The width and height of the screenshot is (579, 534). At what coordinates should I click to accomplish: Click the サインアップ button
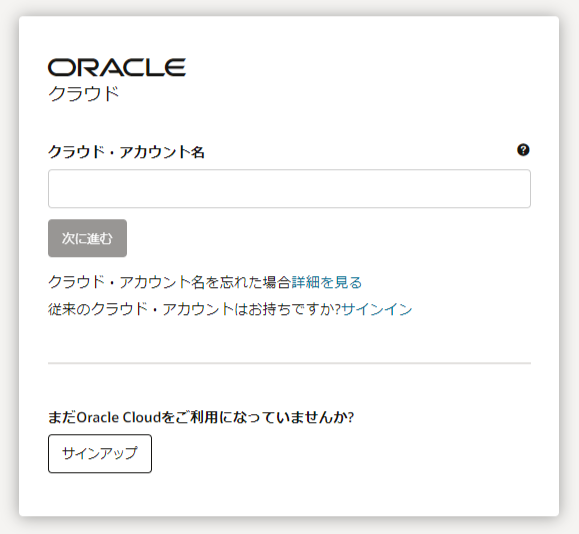pos(100,453)
